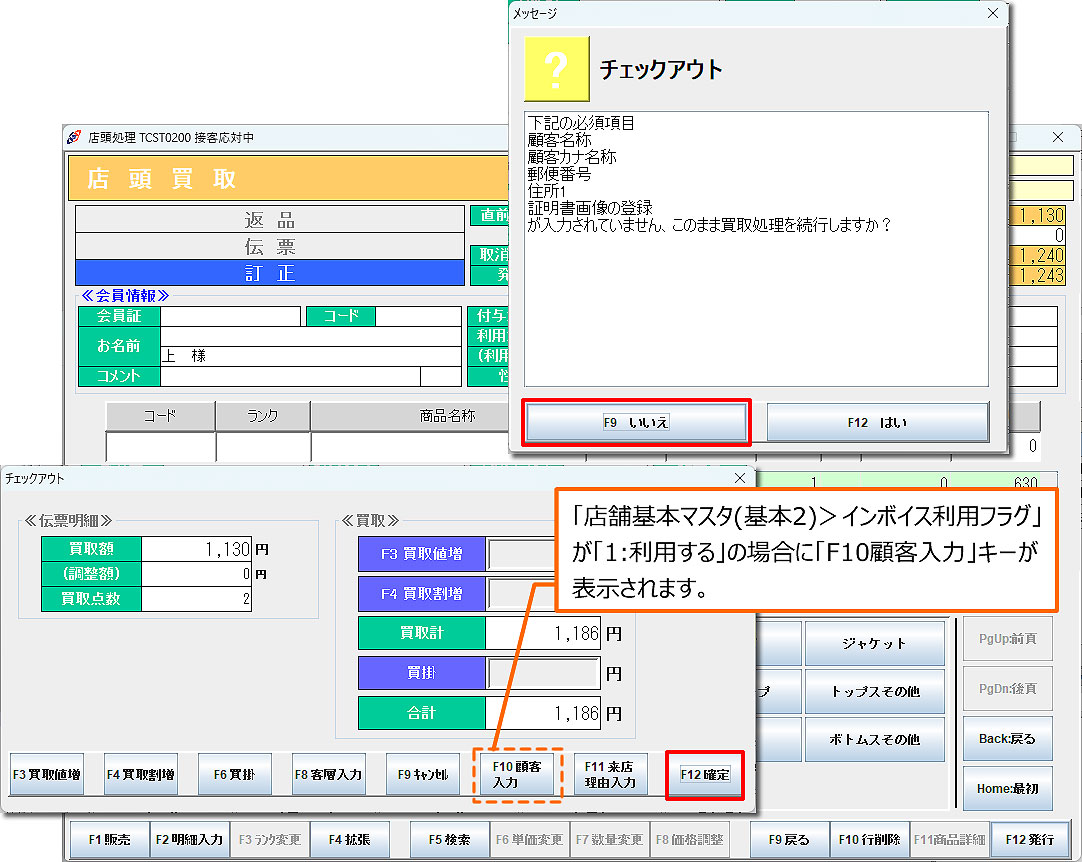Click F3 買取値増 bottom button

(46, 774)
